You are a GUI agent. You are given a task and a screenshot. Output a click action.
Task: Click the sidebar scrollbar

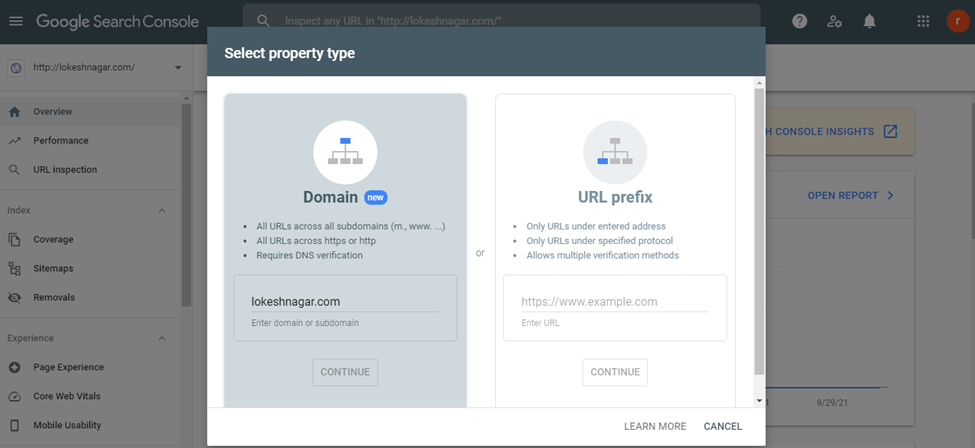(186, 205)
